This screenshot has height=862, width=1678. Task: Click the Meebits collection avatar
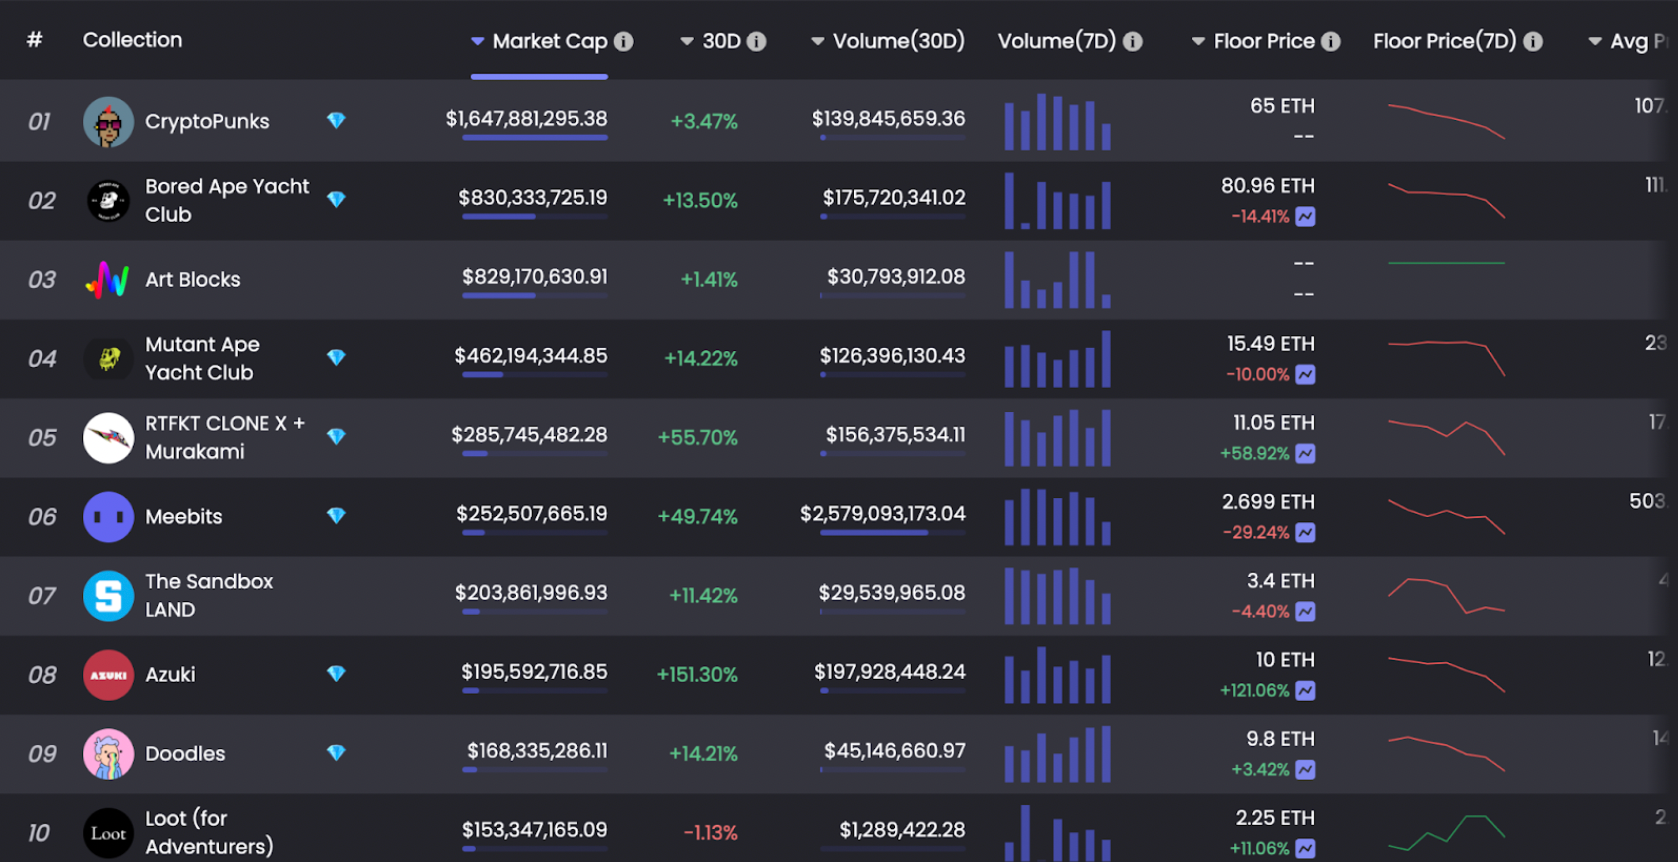pyautogui.click(x=108, y=517)
